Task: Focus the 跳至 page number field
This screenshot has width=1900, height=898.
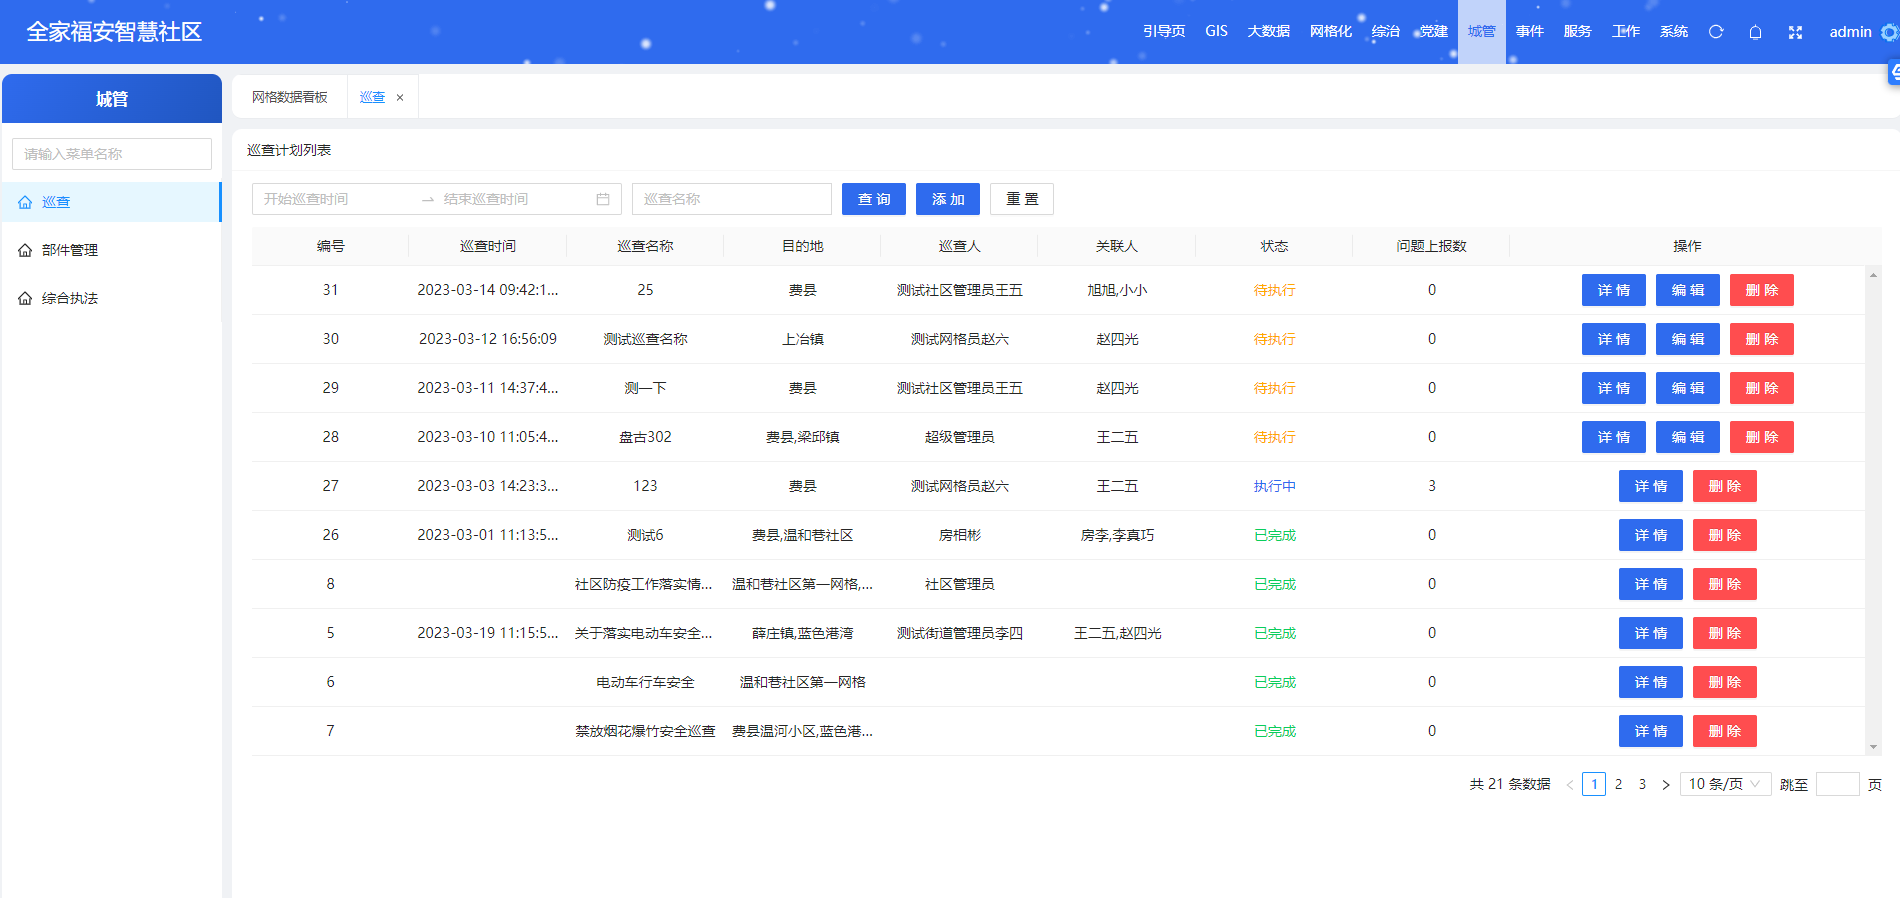Action: pyautogui.click(x=1837, y=784)
